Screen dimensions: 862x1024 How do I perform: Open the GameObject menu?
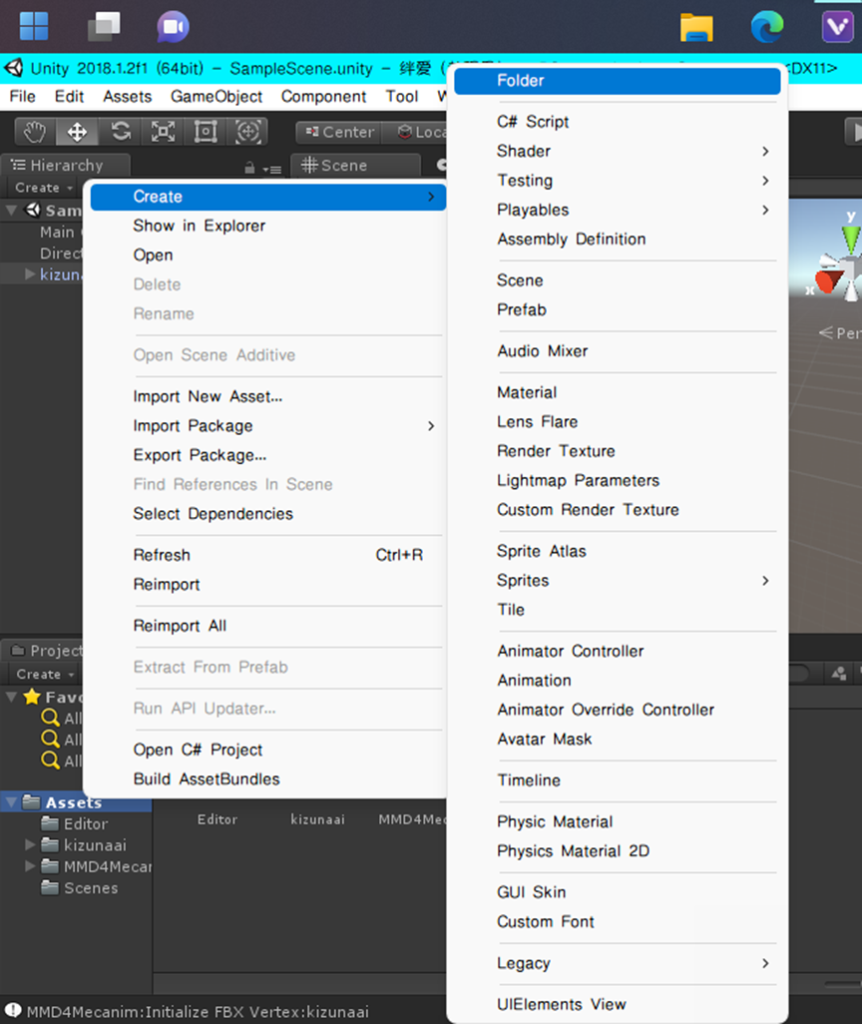[x=216, y=97]
